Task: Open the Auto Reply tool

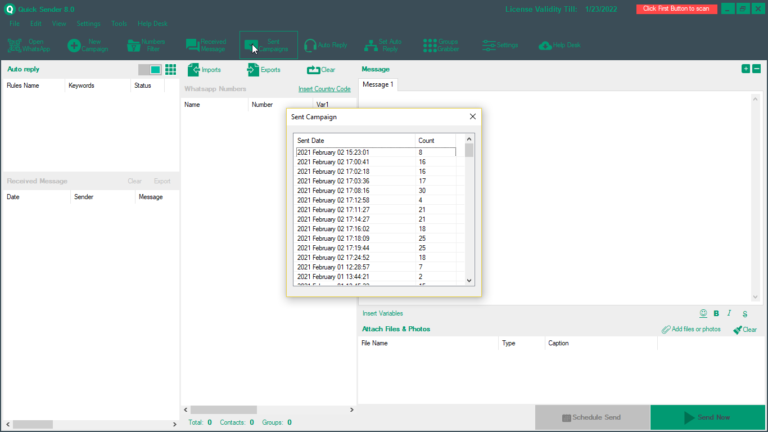Action: [x=326, y=45]
